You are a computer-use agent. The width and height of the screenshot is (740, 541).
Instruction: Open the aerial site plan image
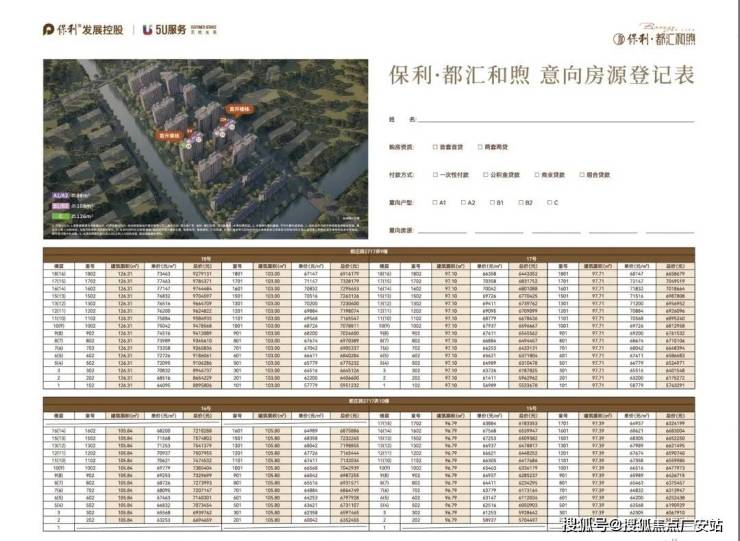click(x=206, y=149)
